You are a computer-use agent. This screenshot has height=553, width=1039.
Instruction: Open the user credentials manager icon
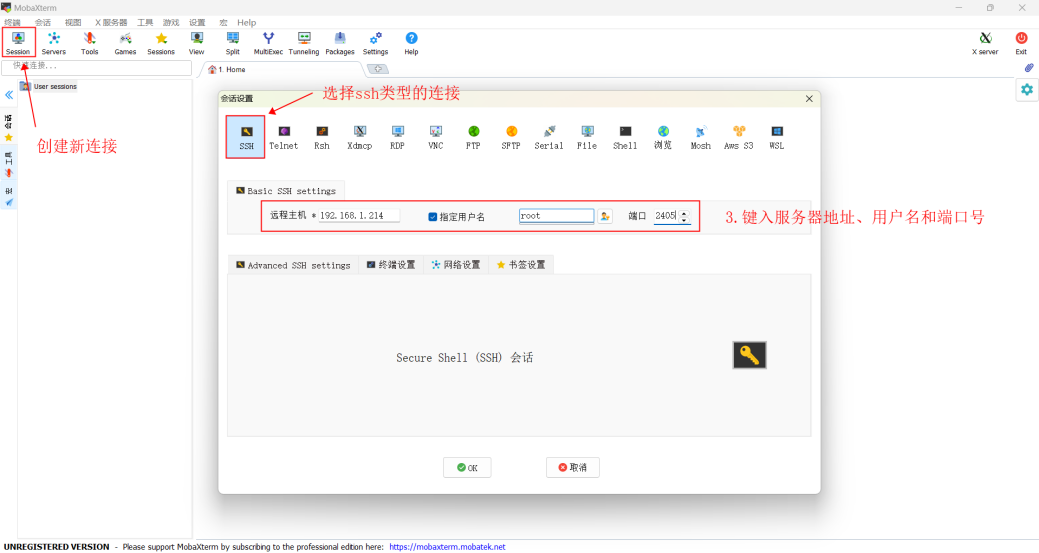tap(605, 216)
